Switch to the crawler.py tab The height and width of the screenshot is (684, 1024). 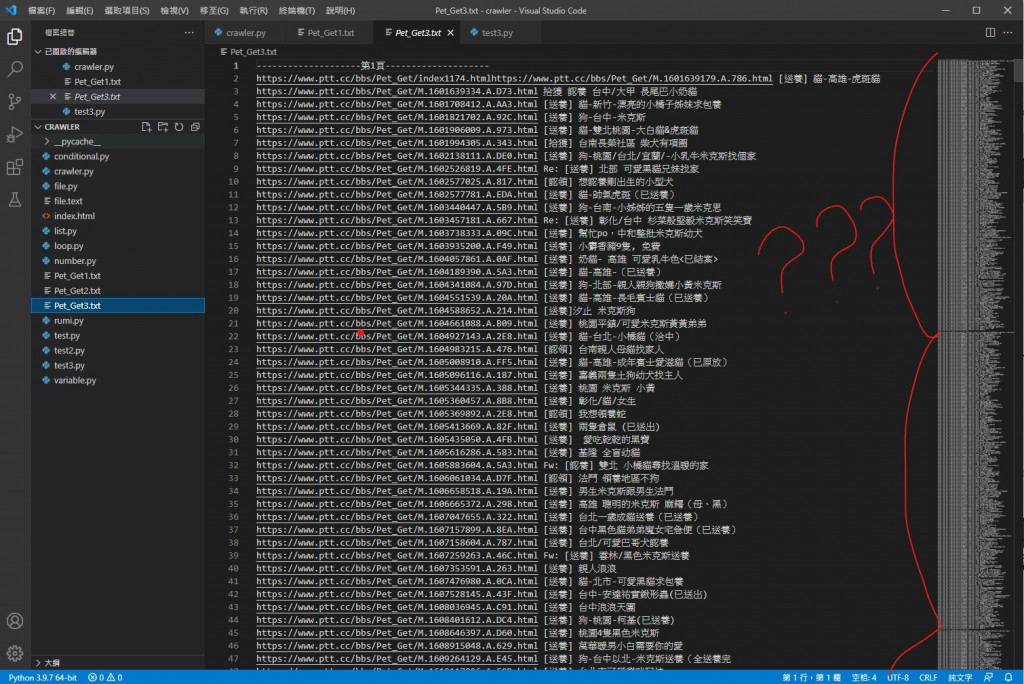(x=246, y=33)
